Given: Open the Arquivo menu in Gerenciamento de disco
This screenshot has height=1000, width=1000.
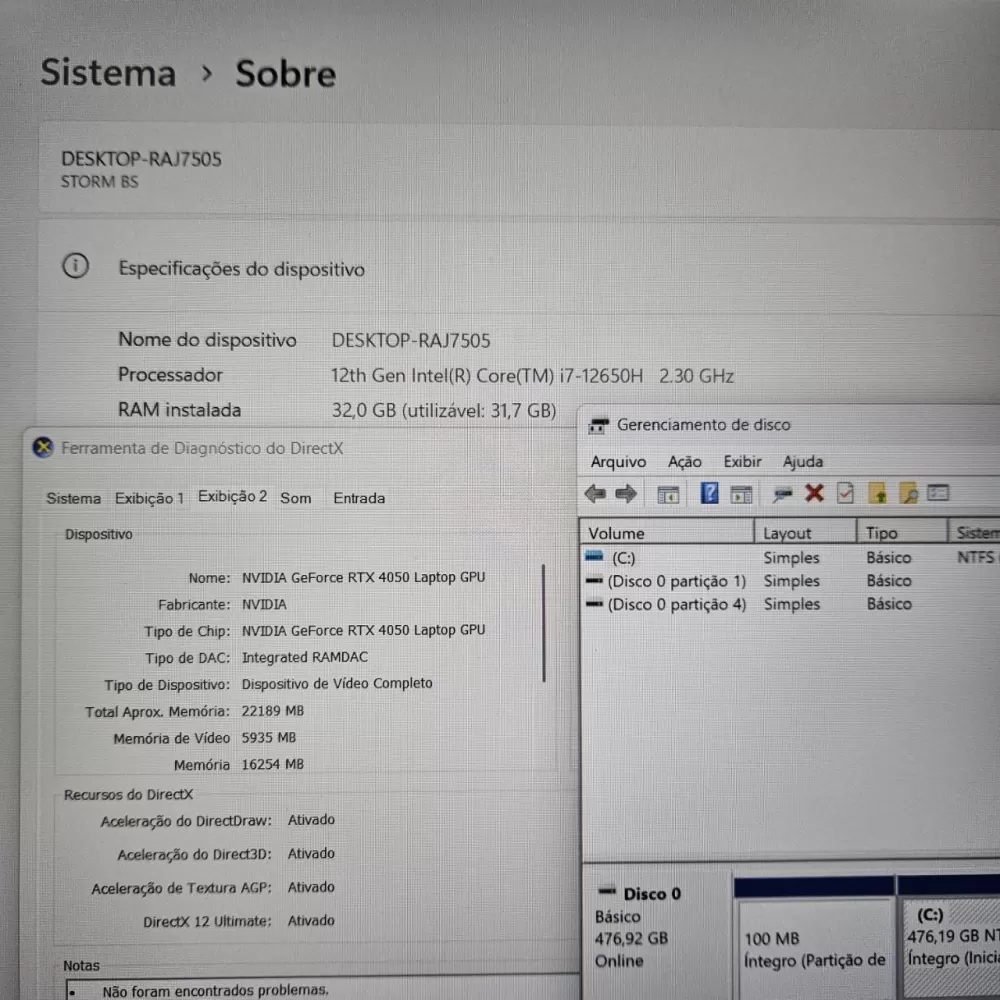Looking at the screenshot, I should click(618, 462).
